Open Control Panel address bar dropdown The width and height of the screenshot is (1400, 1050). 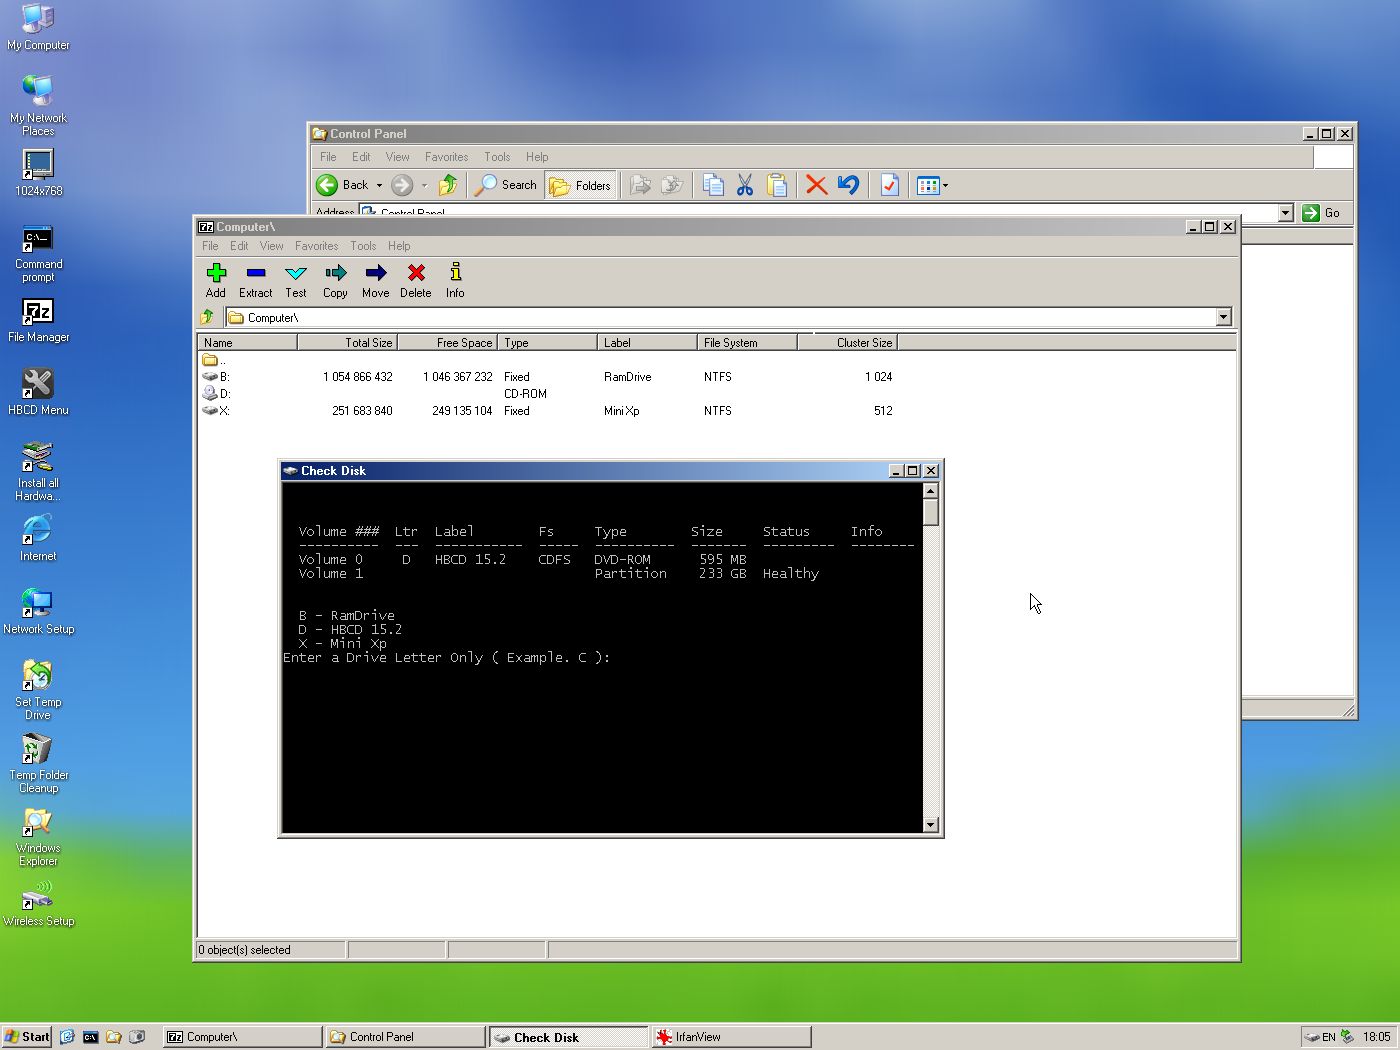click(x=1285, y=213)
